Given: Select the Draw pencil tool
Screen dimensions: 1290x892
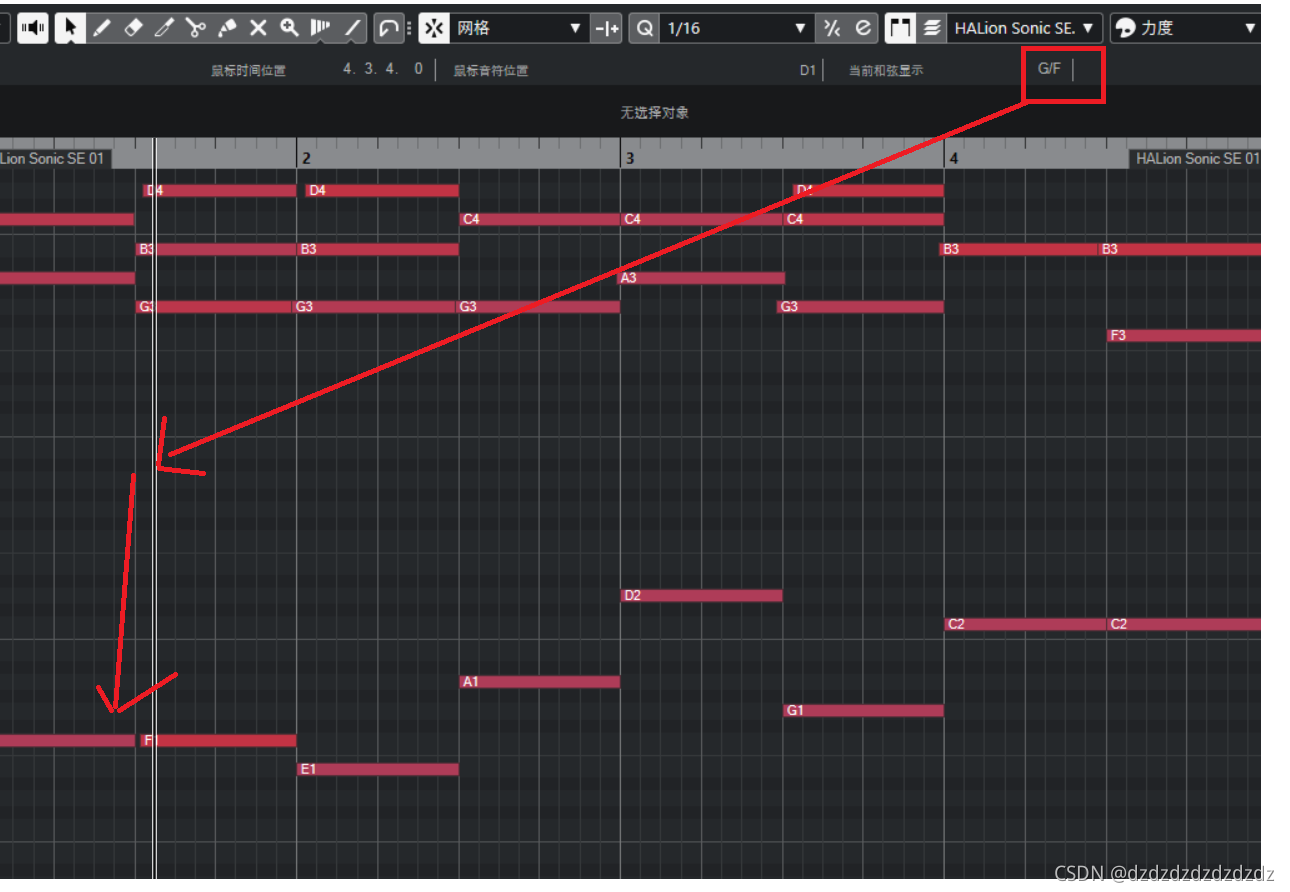Looking at the screenshot, I should click(101, 28).
